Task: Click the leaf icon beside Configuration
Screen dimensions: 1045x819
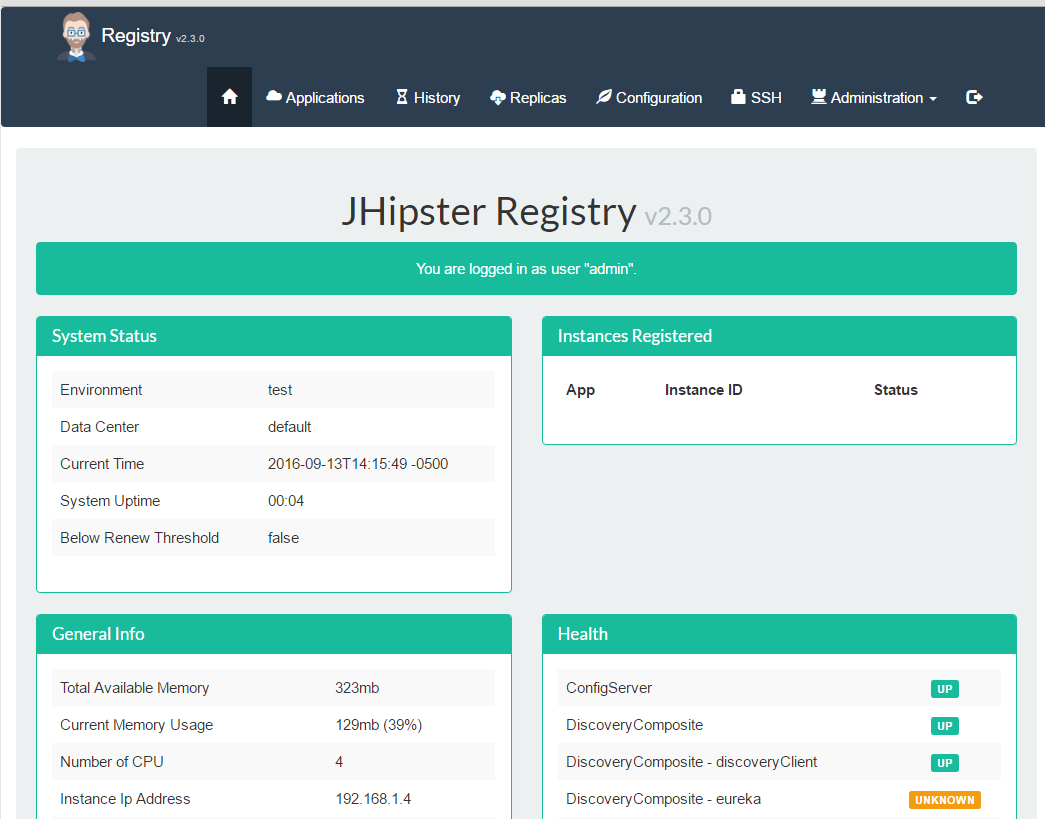Action: pos(604,97)
